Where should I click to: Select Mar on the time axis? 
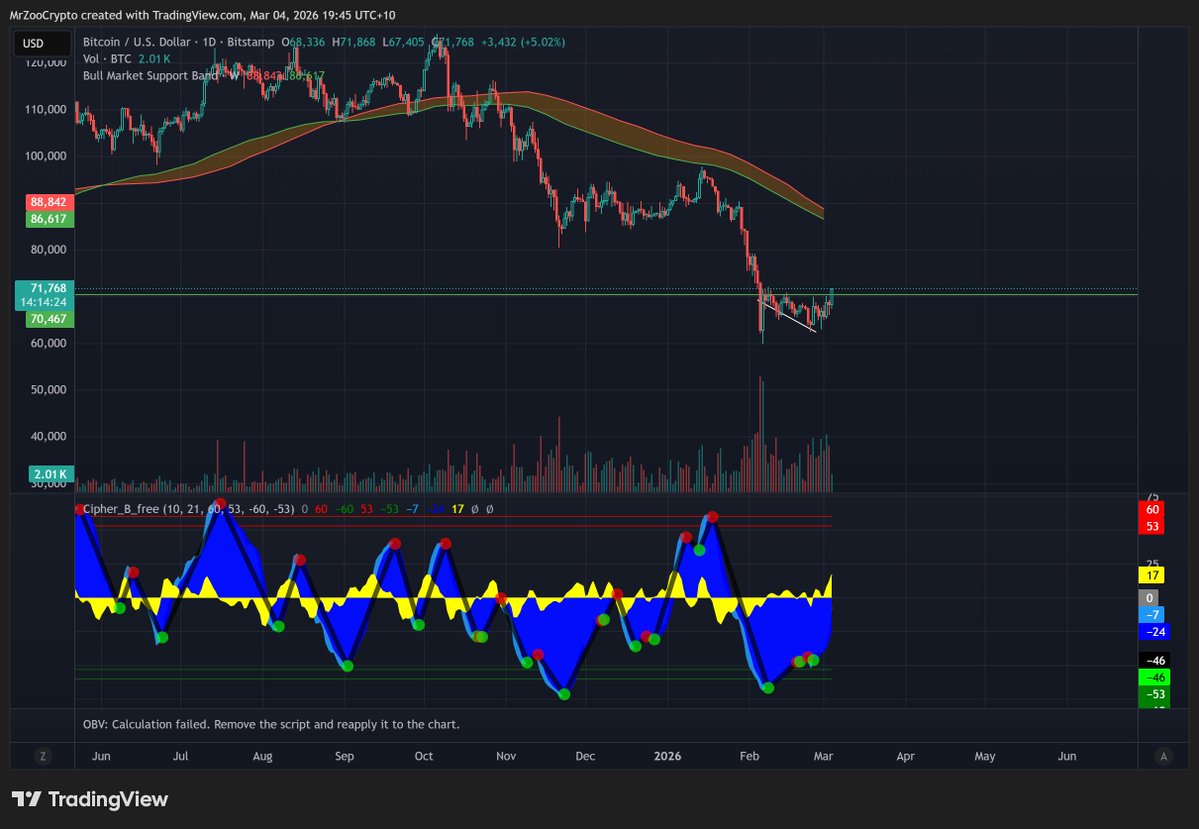point(823,756)
